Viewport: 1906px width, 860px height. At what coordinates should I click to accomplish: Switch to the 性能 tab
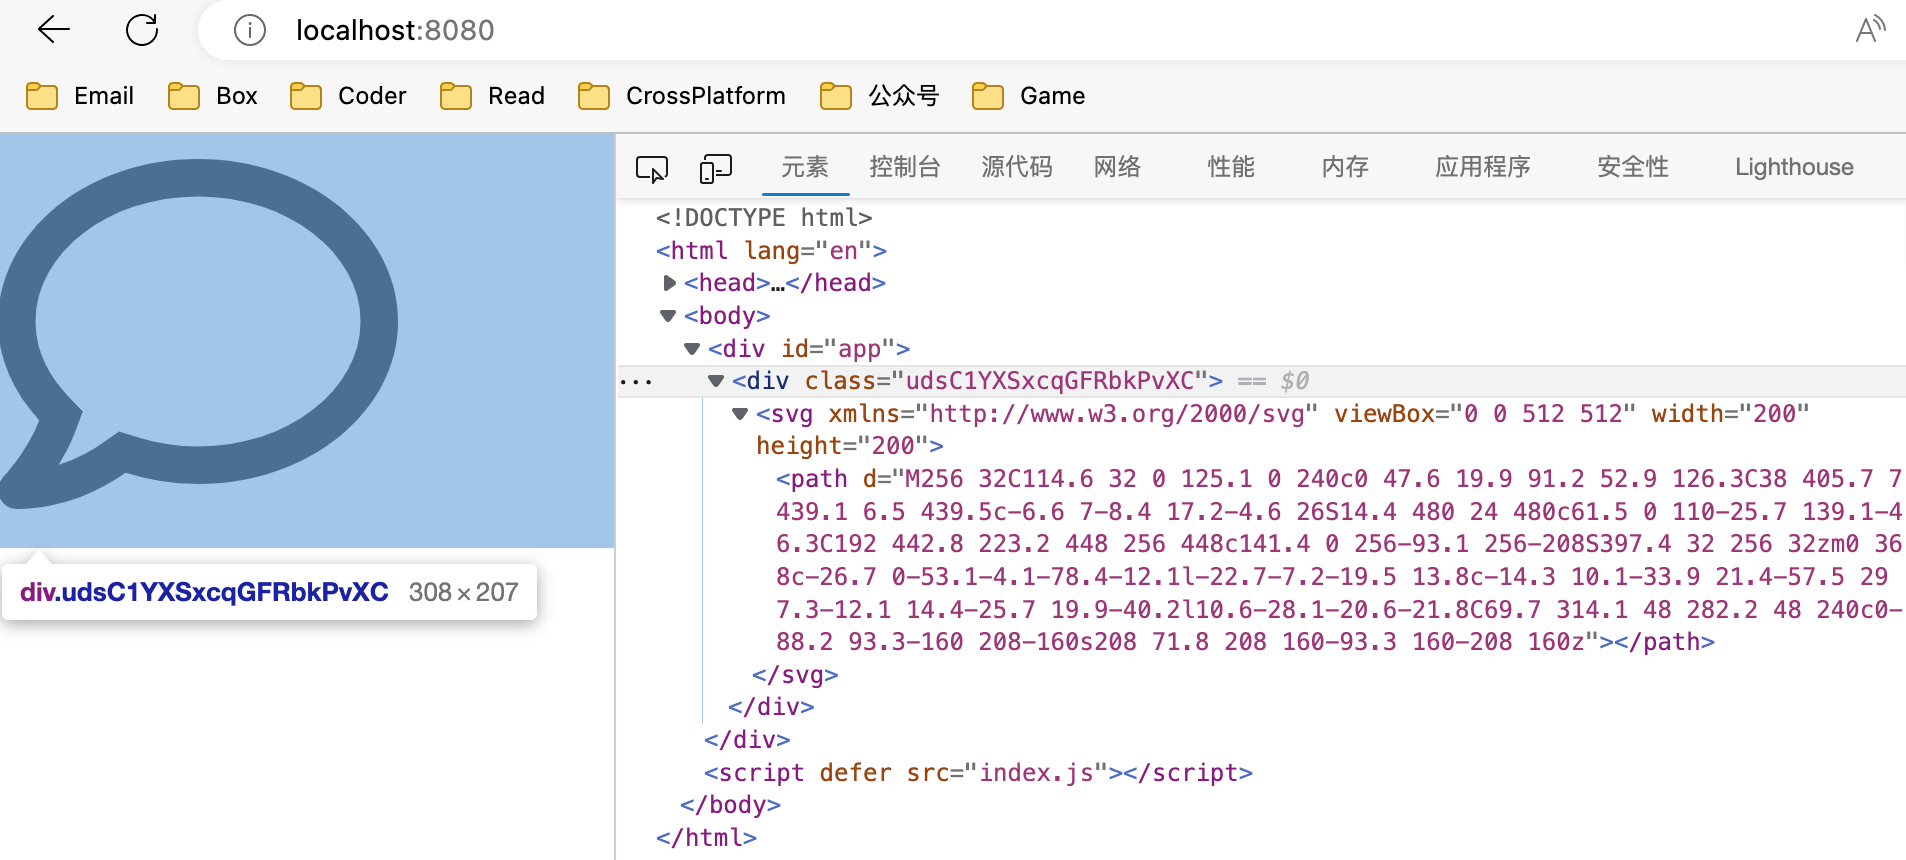[x=1231, y=167]
